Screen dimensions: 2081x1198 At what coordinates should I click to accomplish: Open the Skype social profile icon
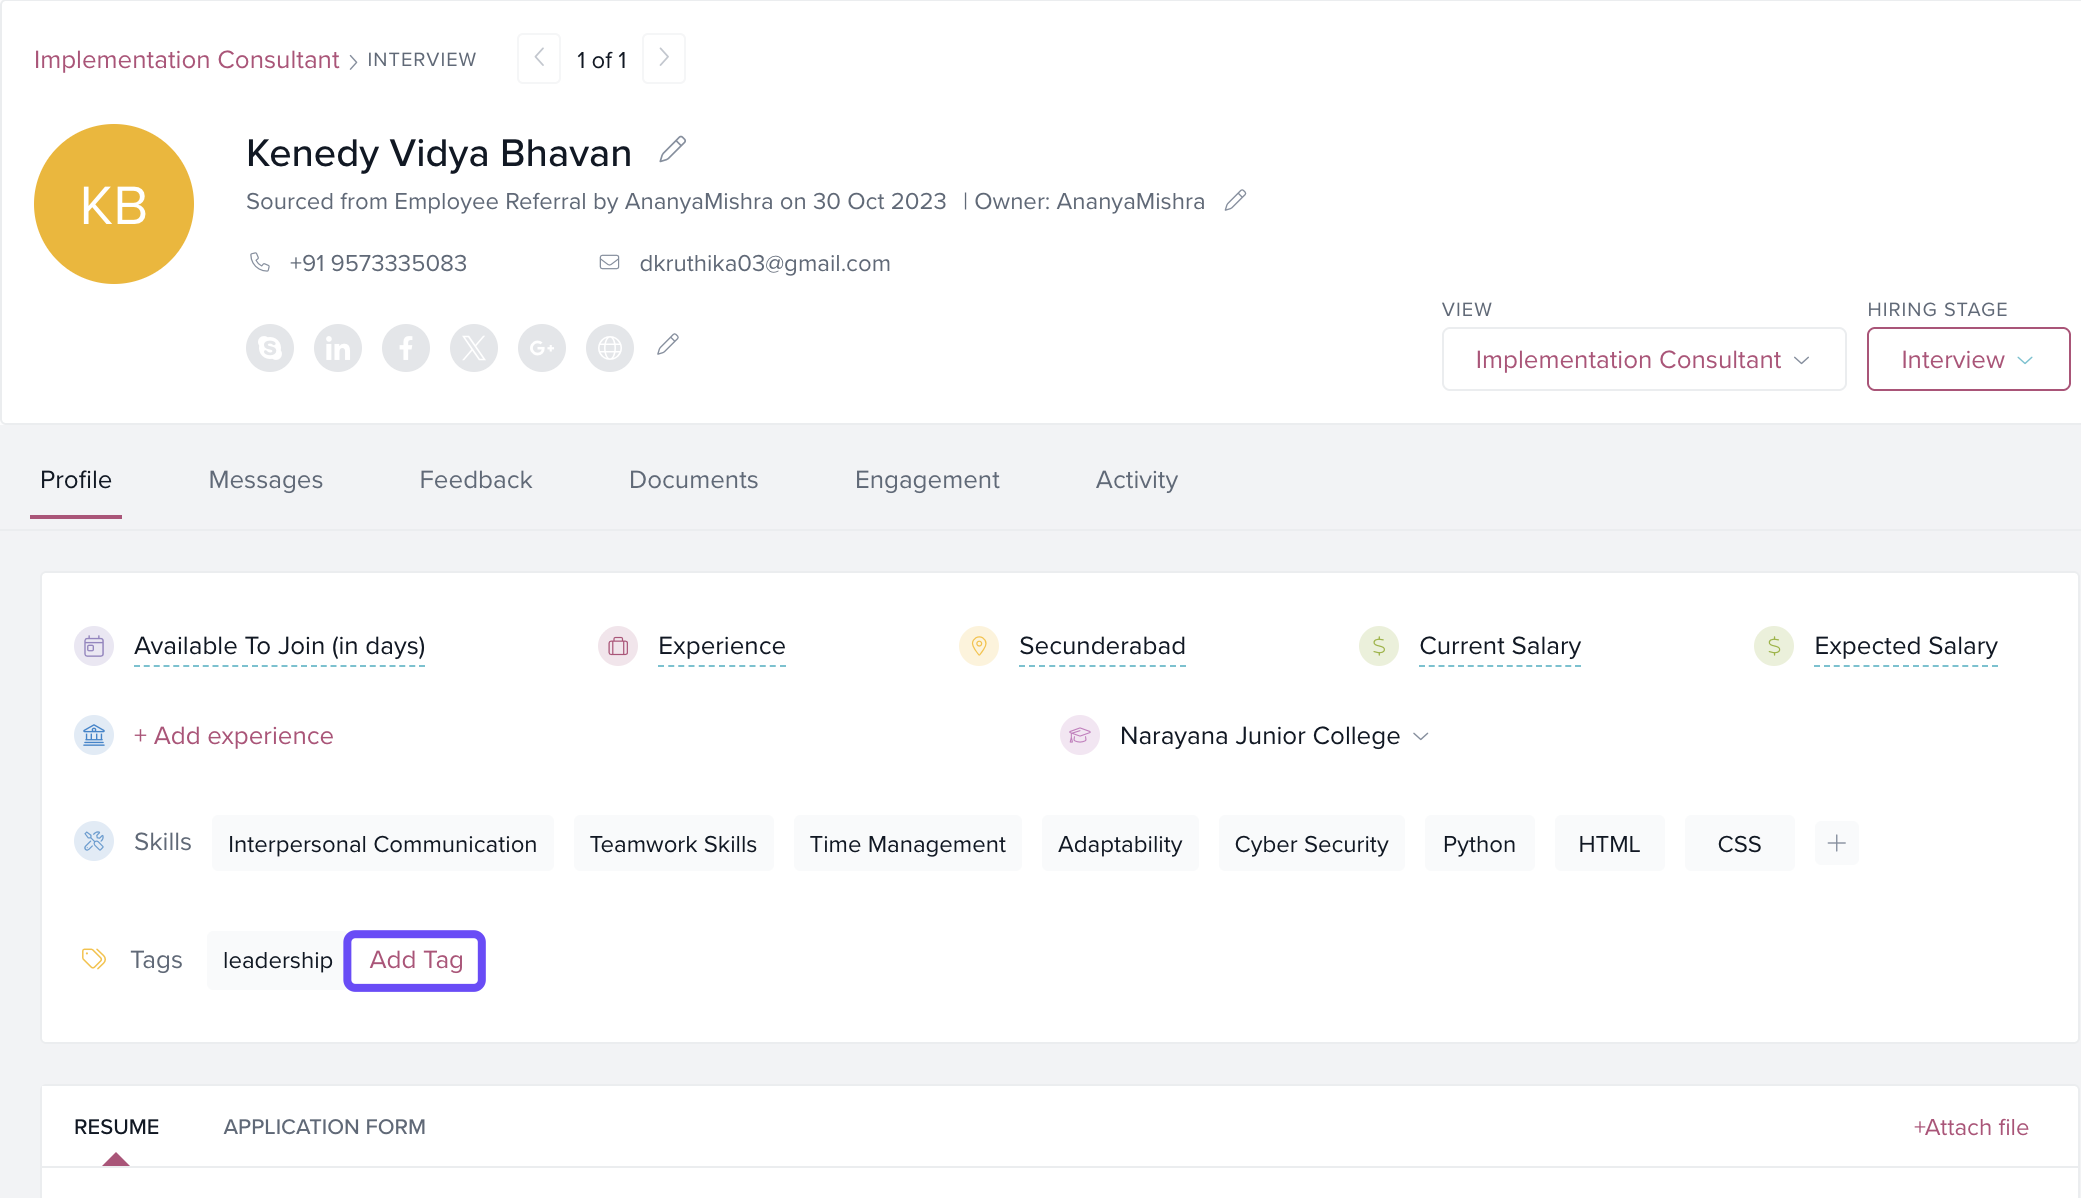tap(270, 348)
